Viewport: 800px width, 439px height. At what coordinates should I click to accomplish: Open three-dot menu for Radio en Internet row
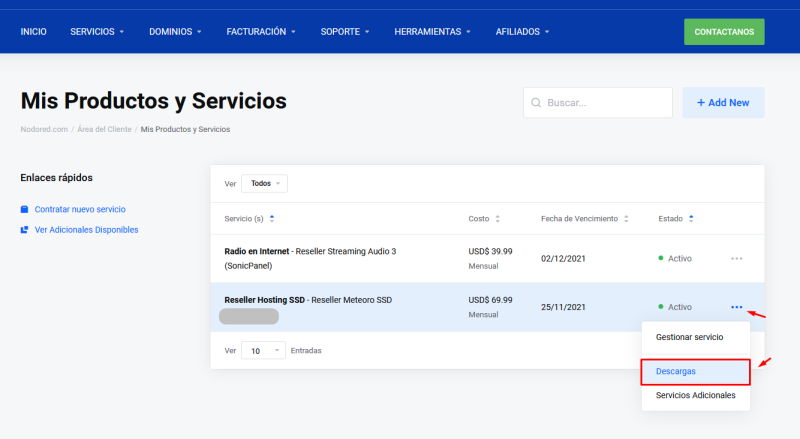click(736, 258)
